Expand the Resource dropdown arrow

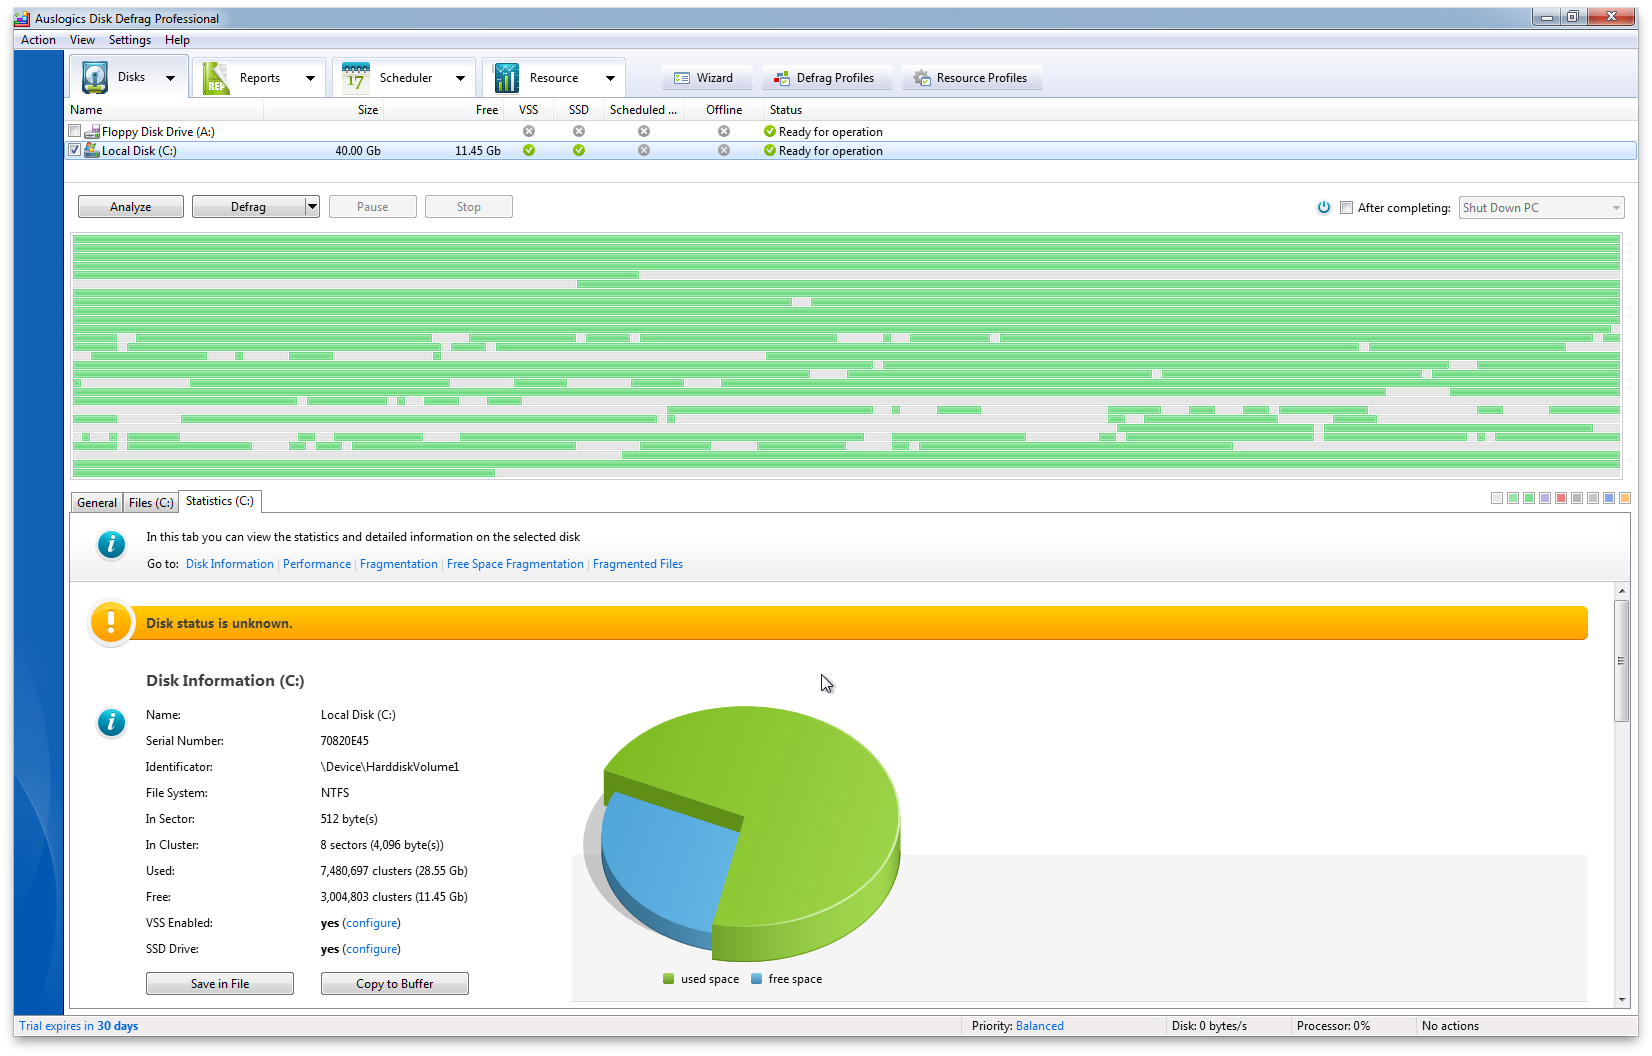pos(610,78)
